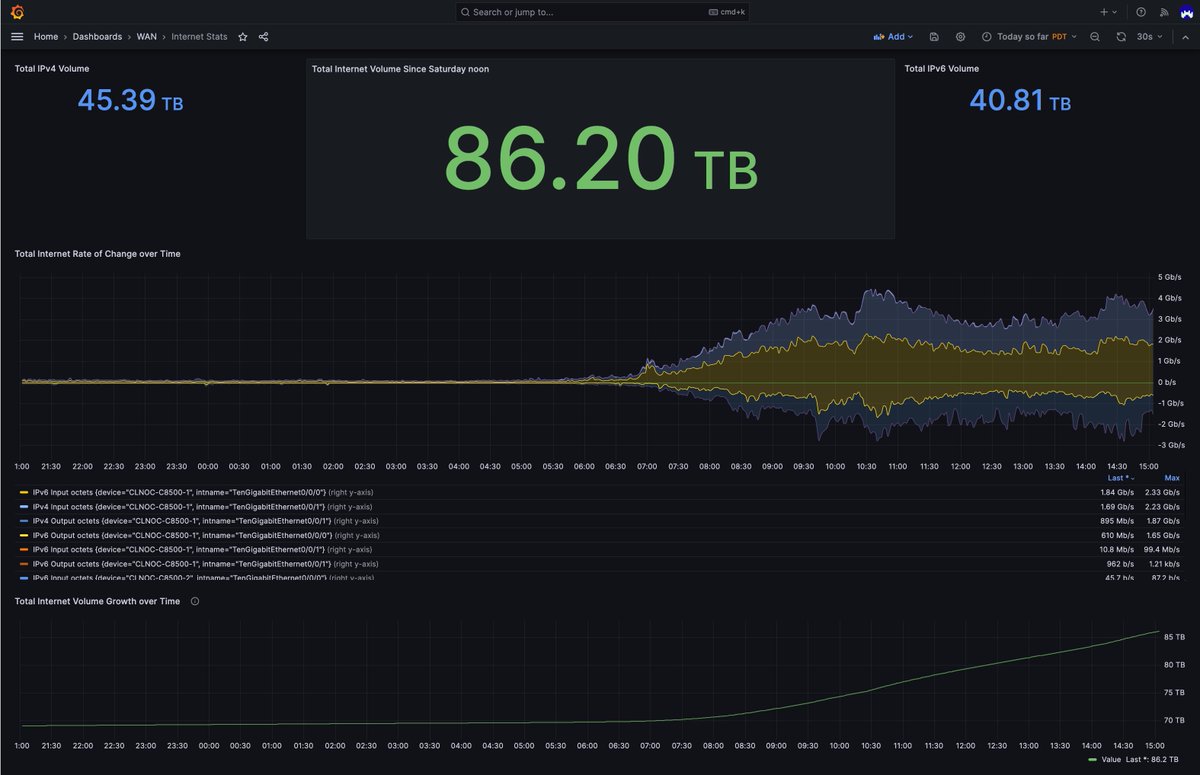Click the 1.84 Gb/s Last value
This screenshot has height=775, width=1200.
(x=1117, y=492)
